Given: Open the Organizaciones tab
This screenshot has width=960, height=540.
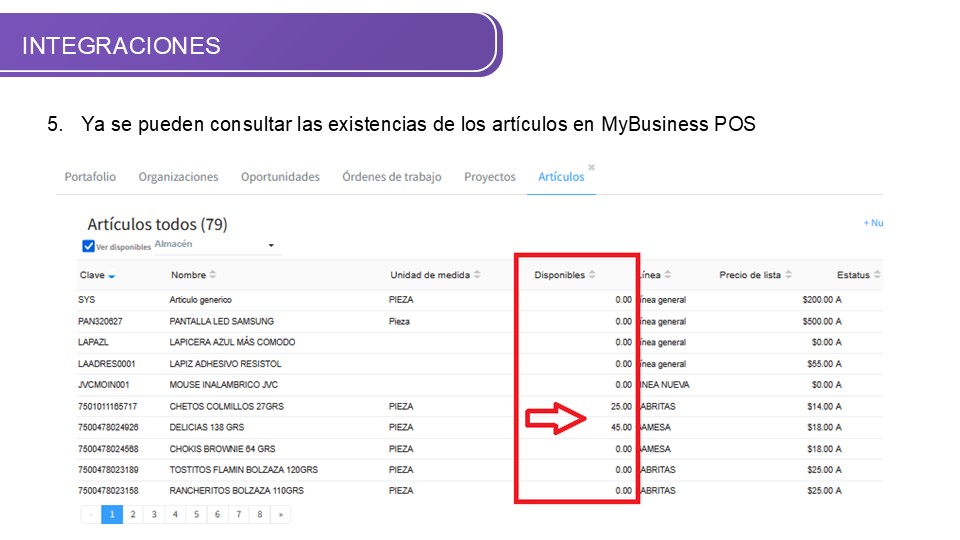Looking at the screenshot, I should pos(178,177).
